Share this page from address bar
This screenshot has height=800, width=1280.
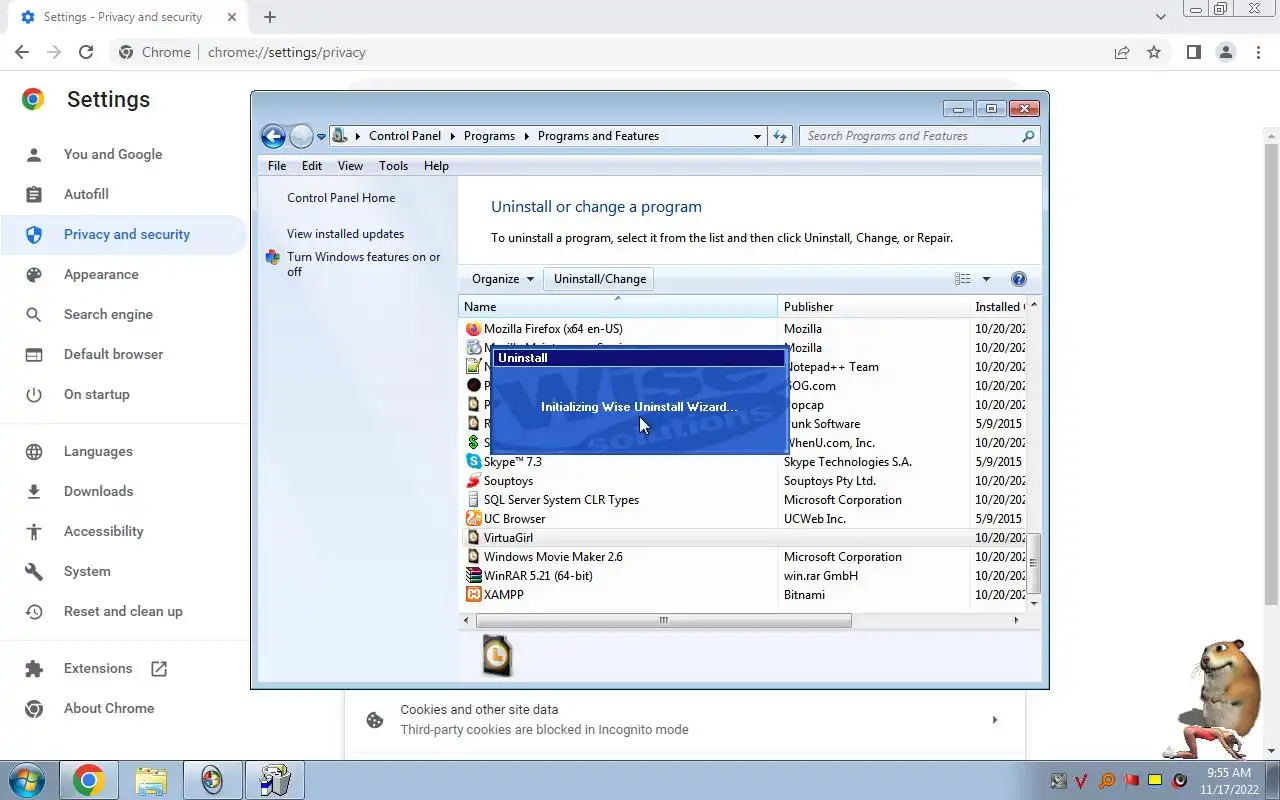pos(1122,52)
